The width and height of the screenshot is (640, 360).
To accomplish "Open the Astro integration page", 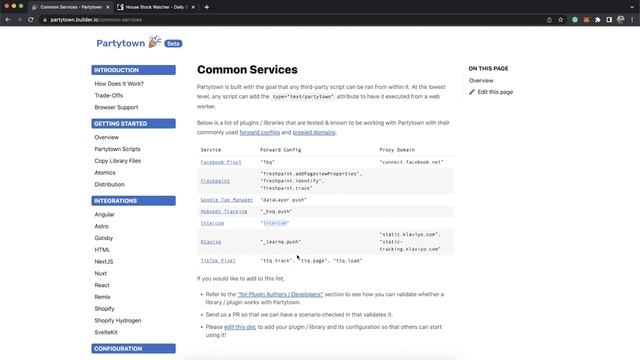I will click(x=102, y=227).
